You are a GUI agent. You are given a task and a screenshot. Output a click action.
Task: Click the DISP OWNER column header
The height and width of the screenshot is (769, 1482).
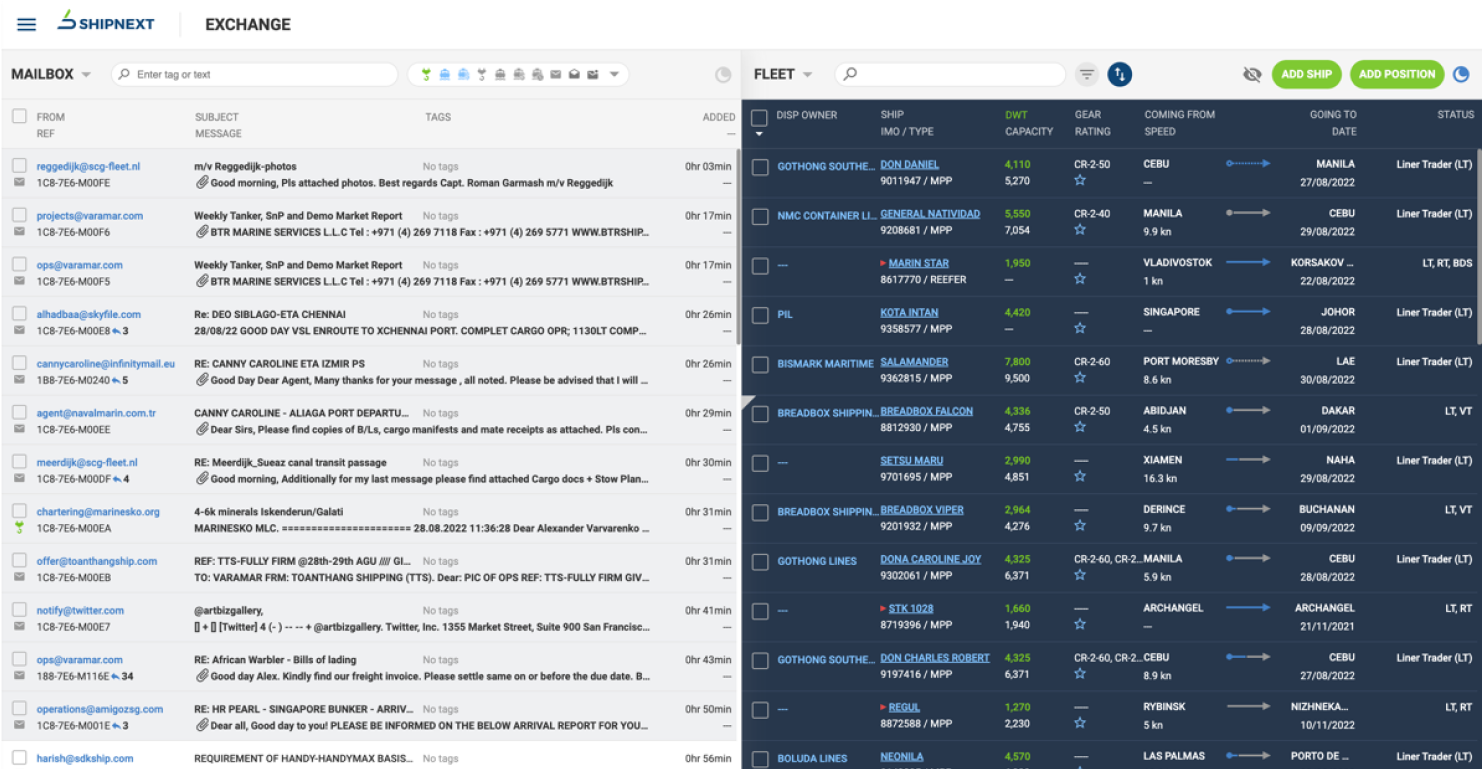click(x=806, y=115)
